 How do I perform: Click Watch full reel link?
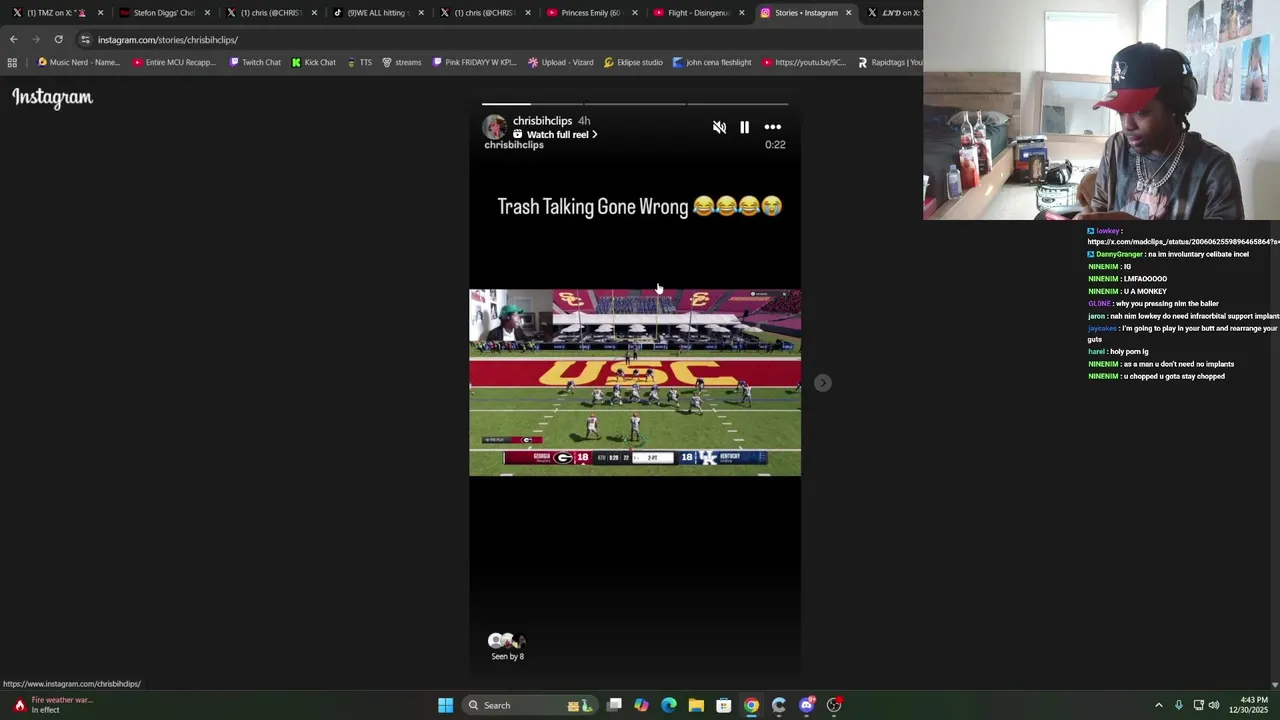[x=556, y=134]
